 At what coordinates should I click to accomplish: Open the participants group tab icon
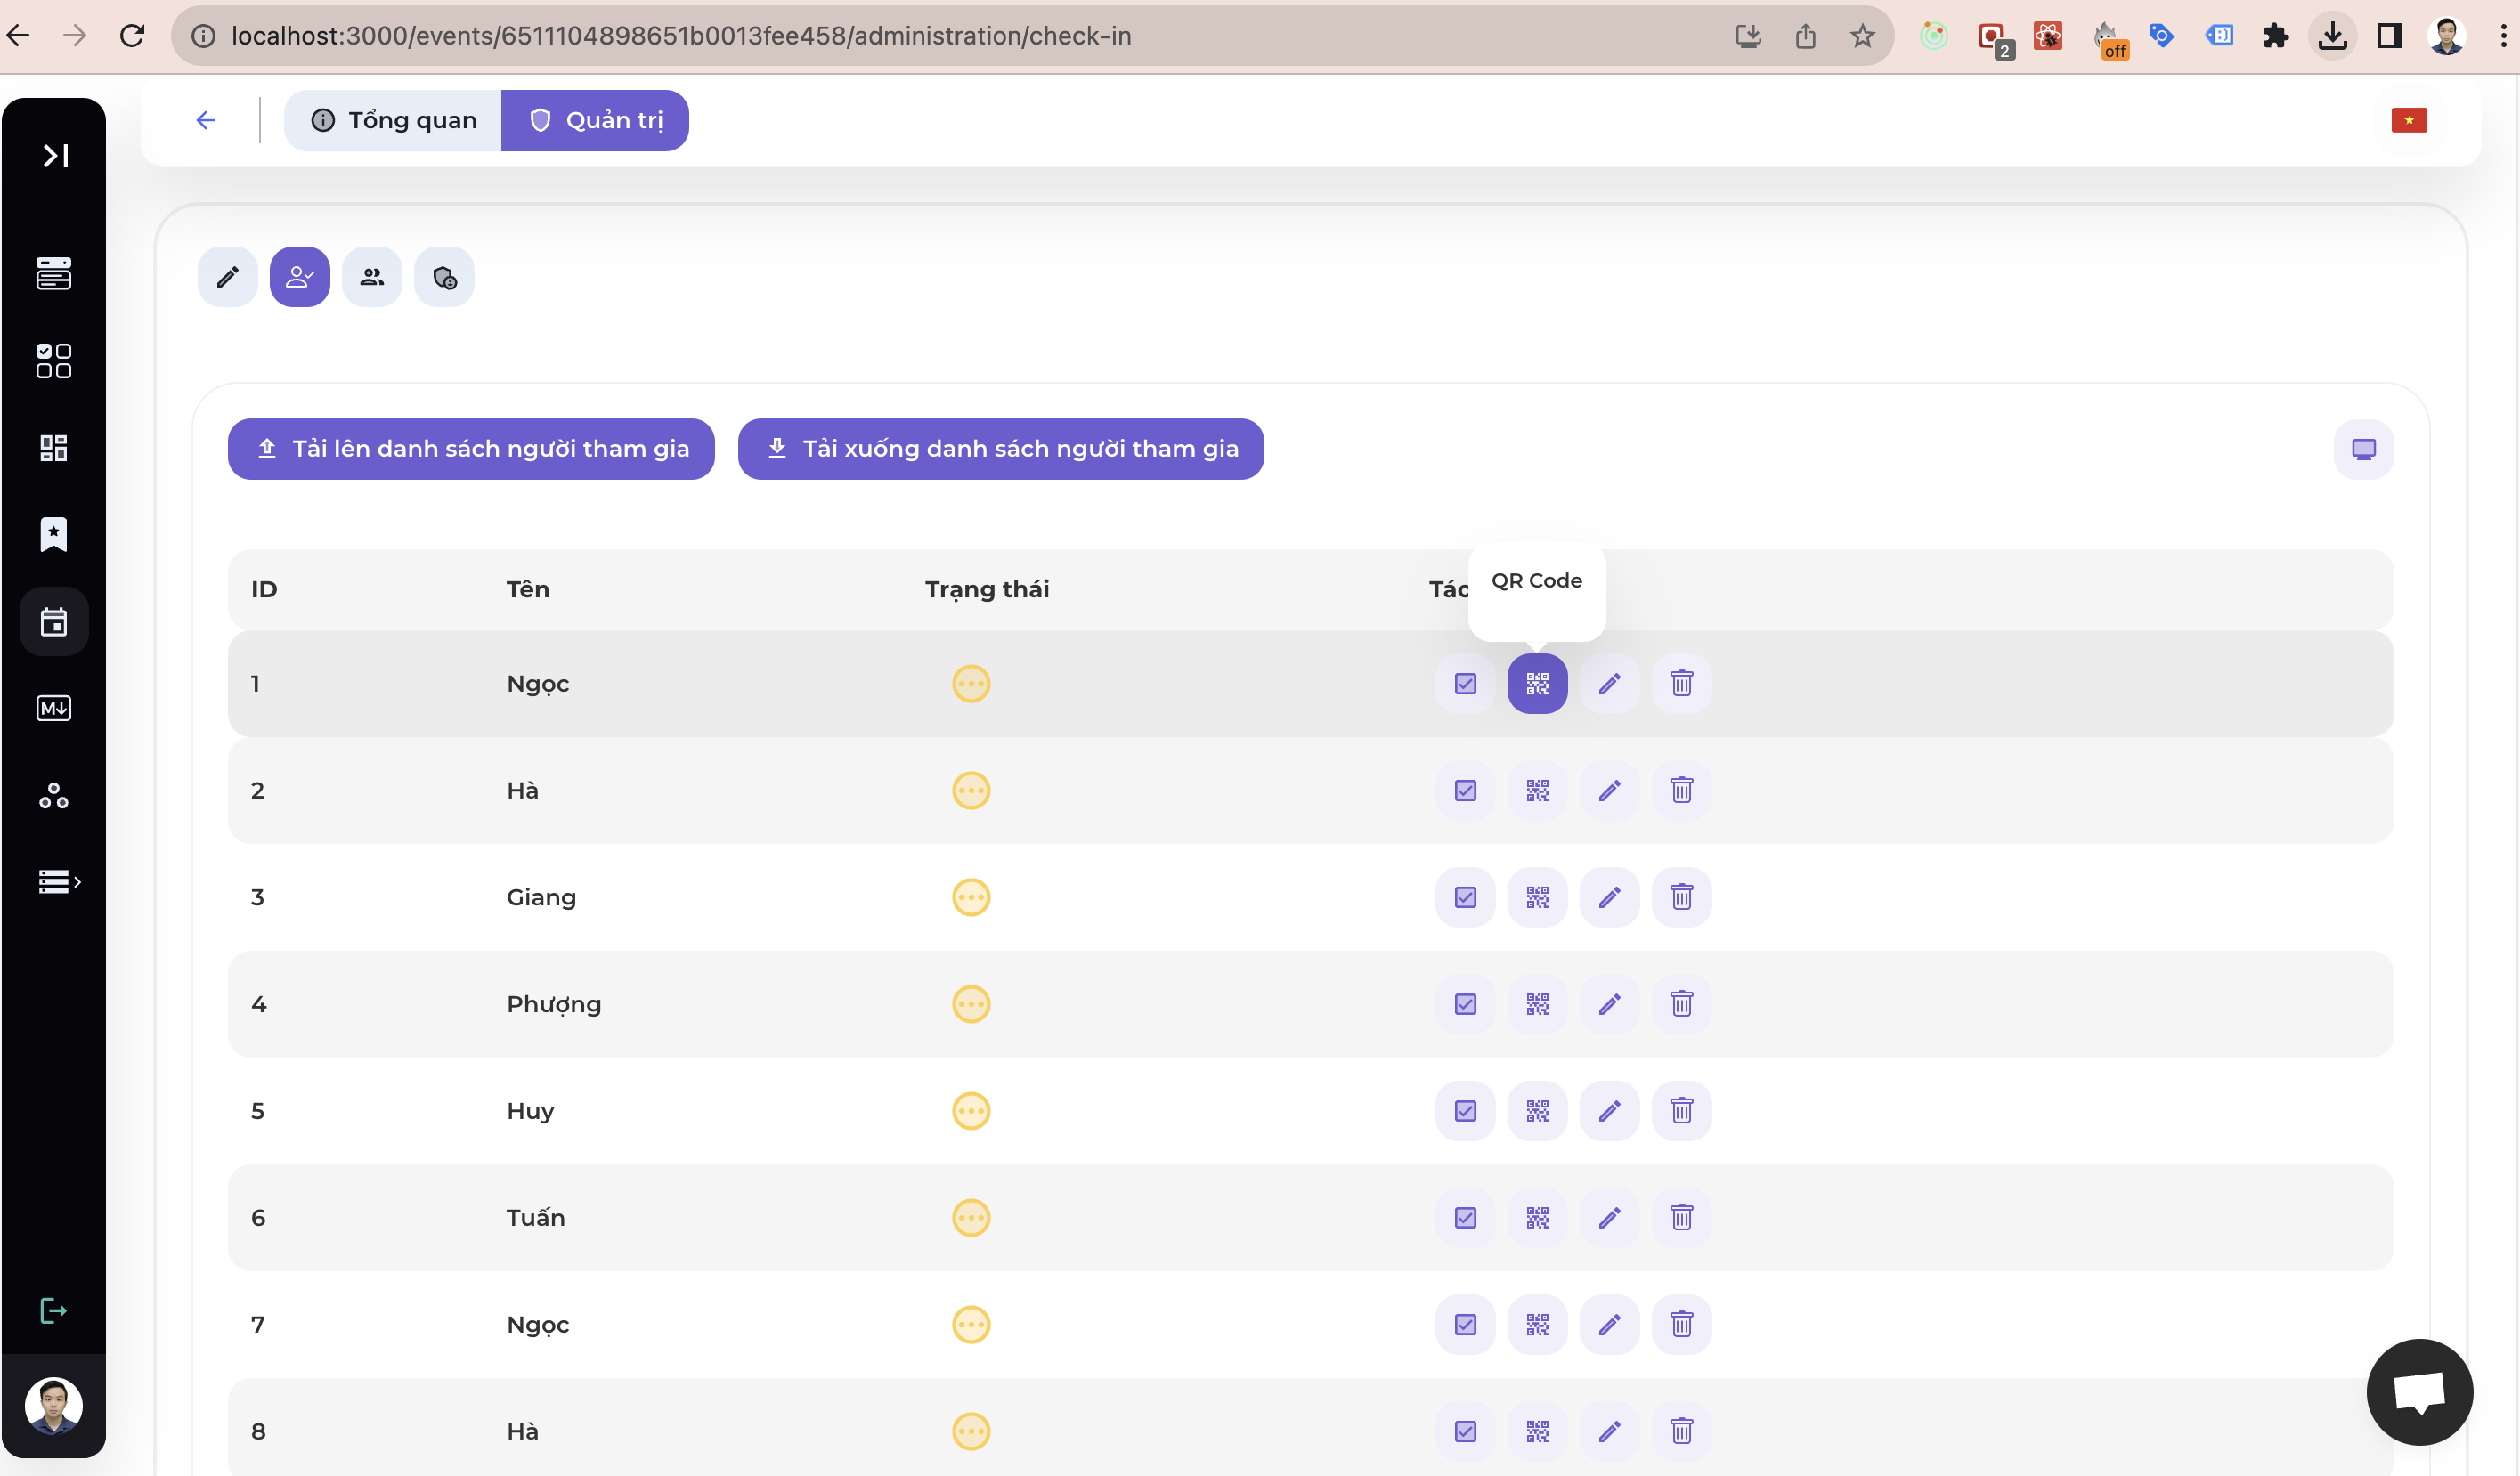[x=372, y=277]
